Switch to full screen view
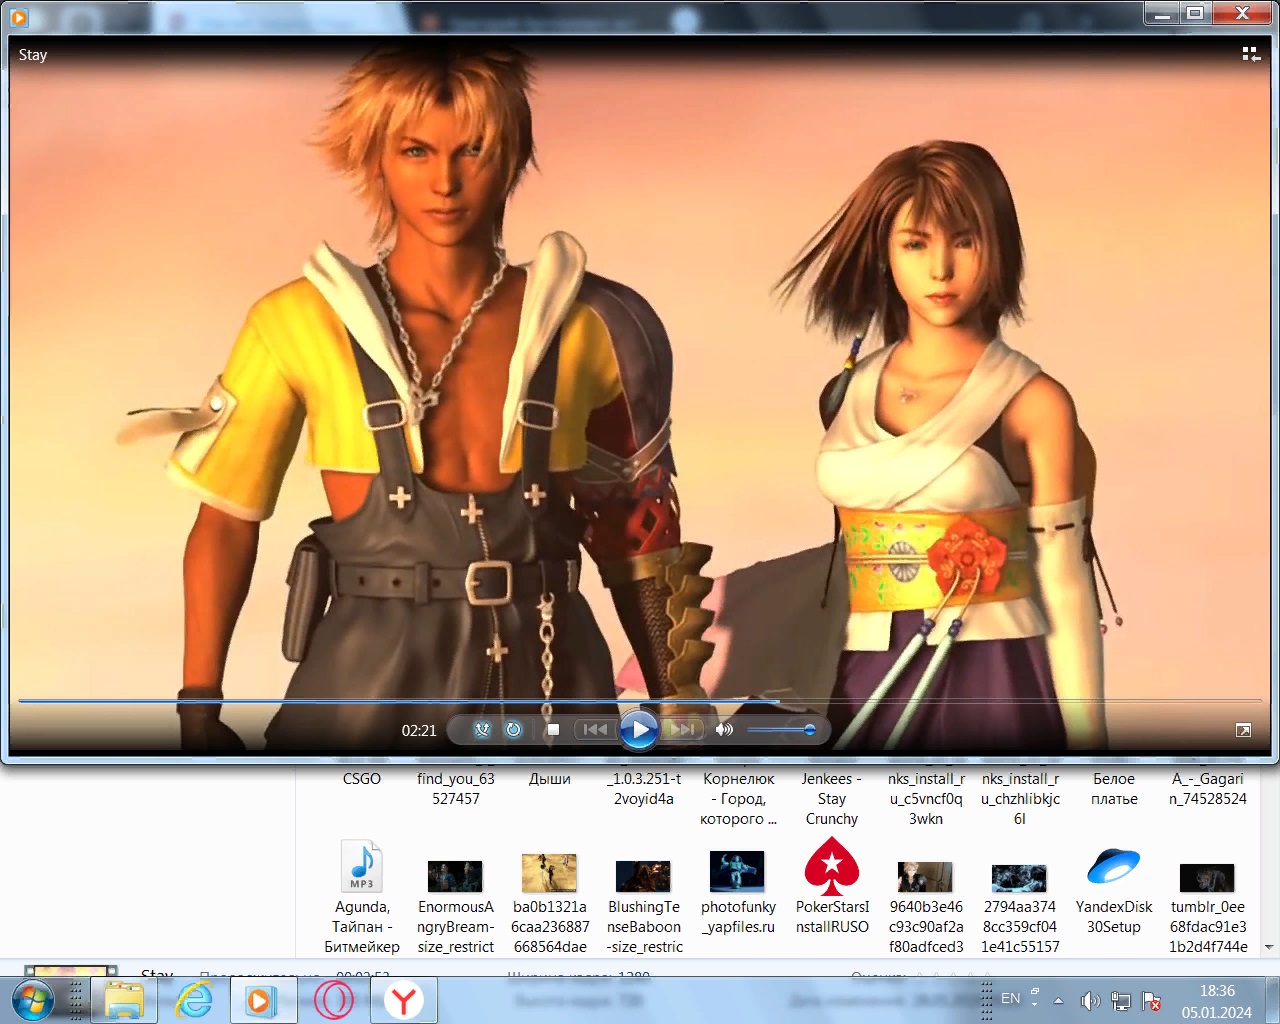This screenshot has width=1280, height=1024. 1243,731
